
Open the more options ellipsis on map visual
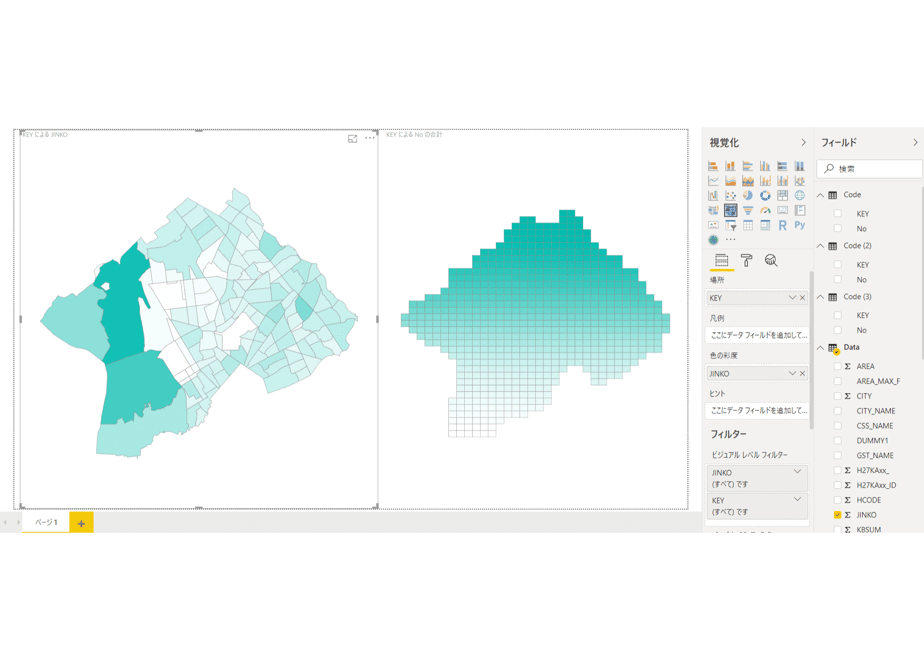point(369,138)
